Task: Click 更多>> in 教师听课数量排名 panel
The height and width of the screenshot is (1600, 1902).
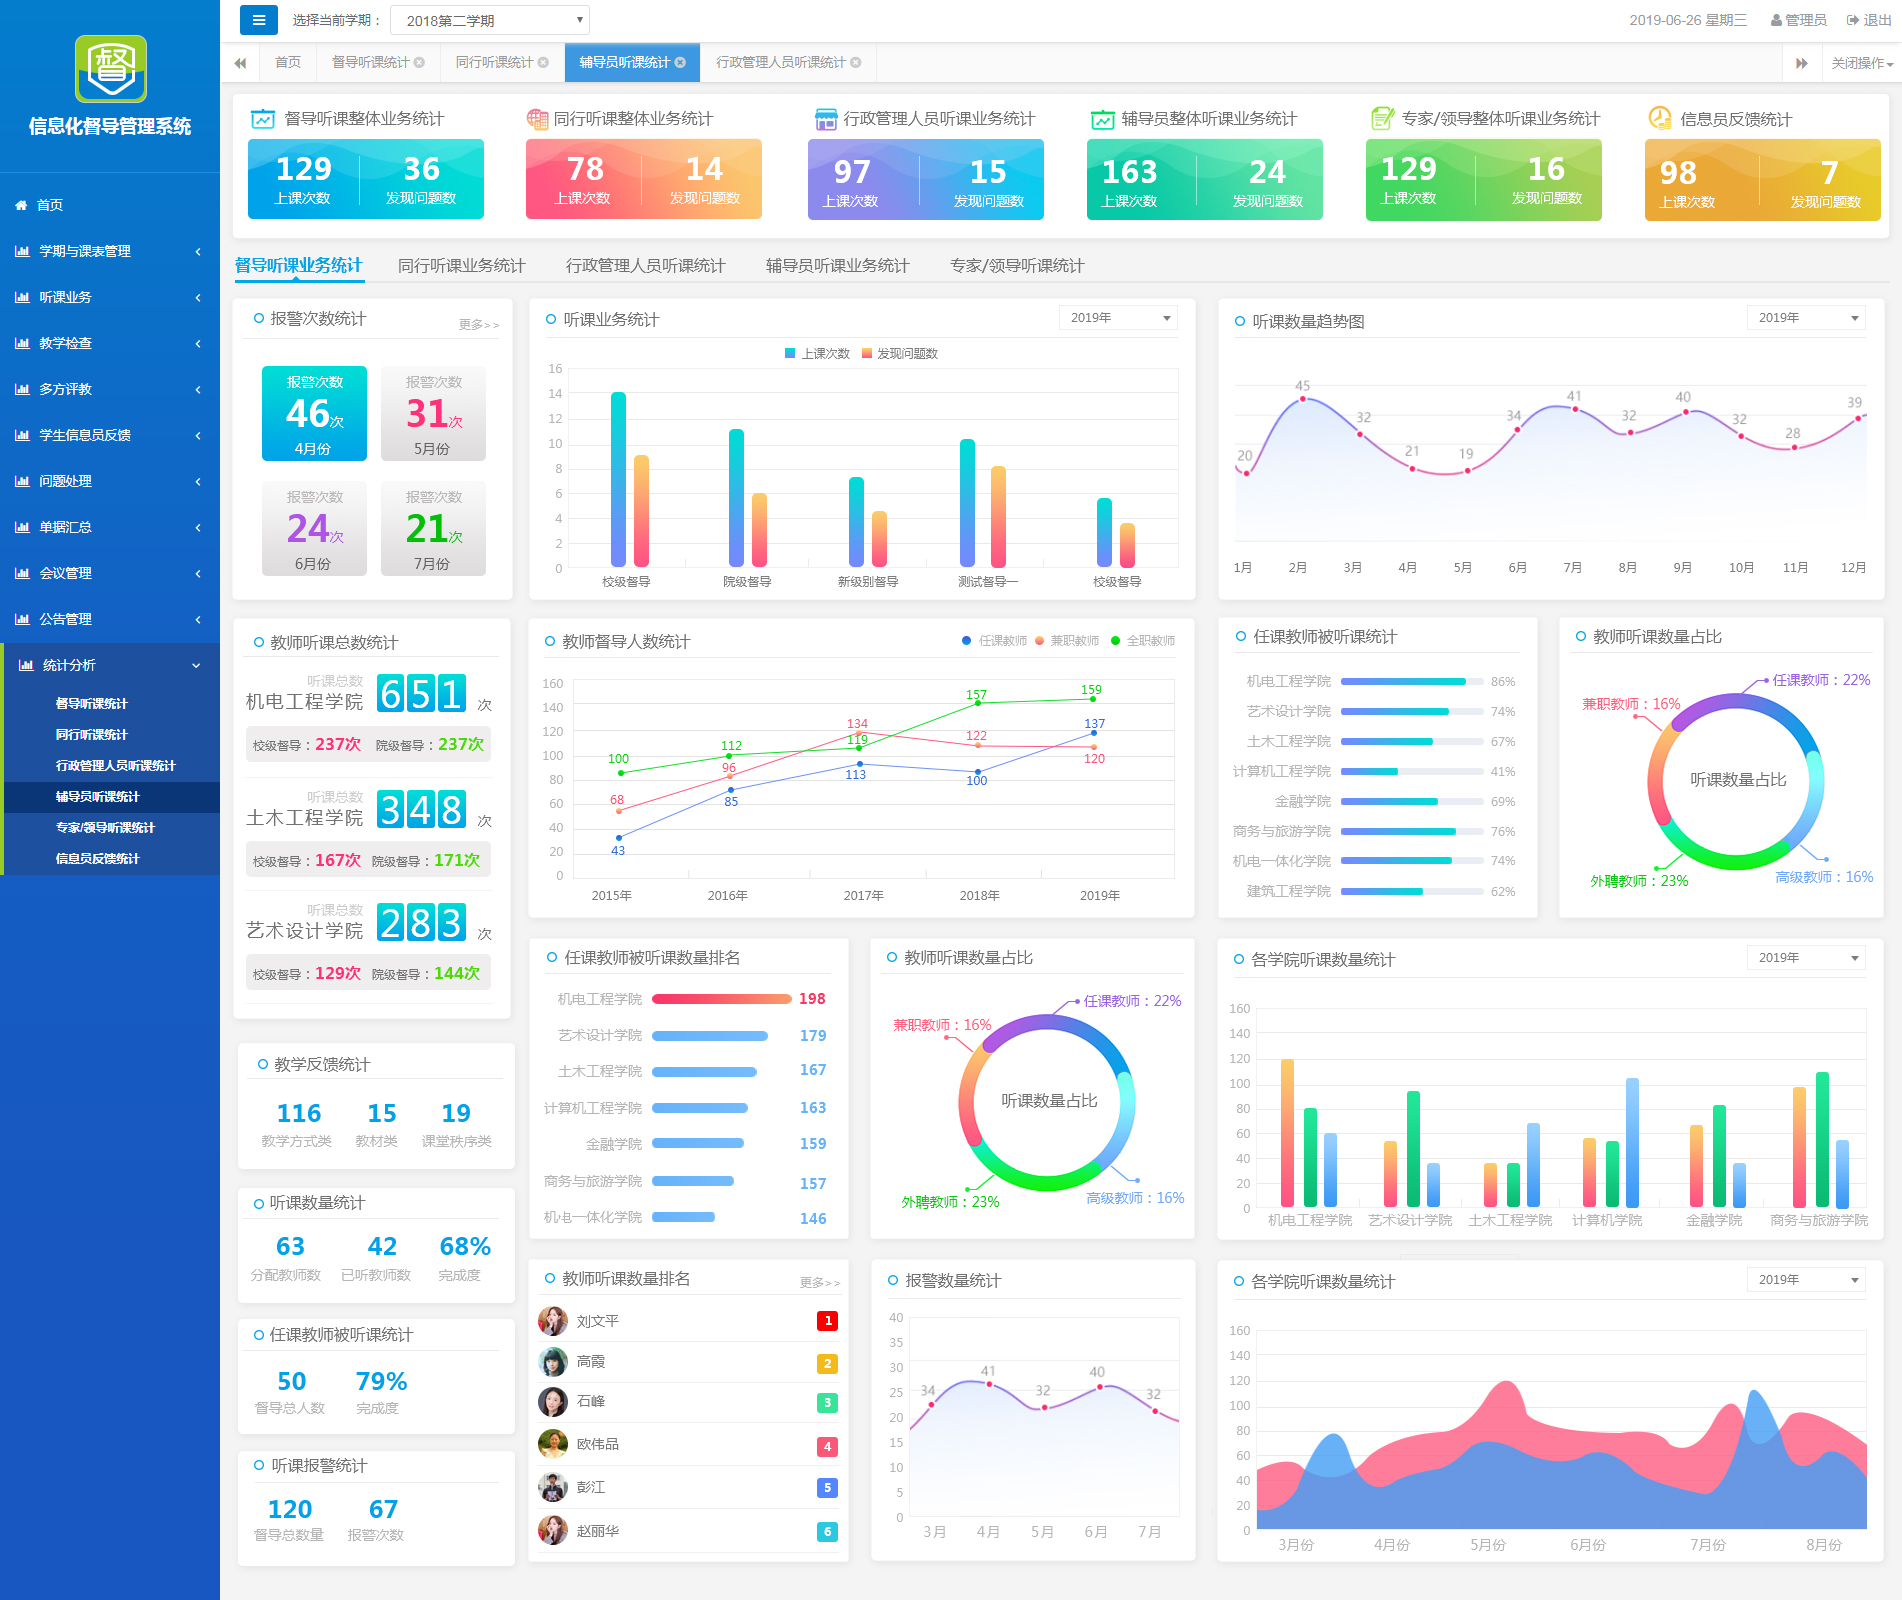Action: pyautogui.click(x=820, y=1283)
